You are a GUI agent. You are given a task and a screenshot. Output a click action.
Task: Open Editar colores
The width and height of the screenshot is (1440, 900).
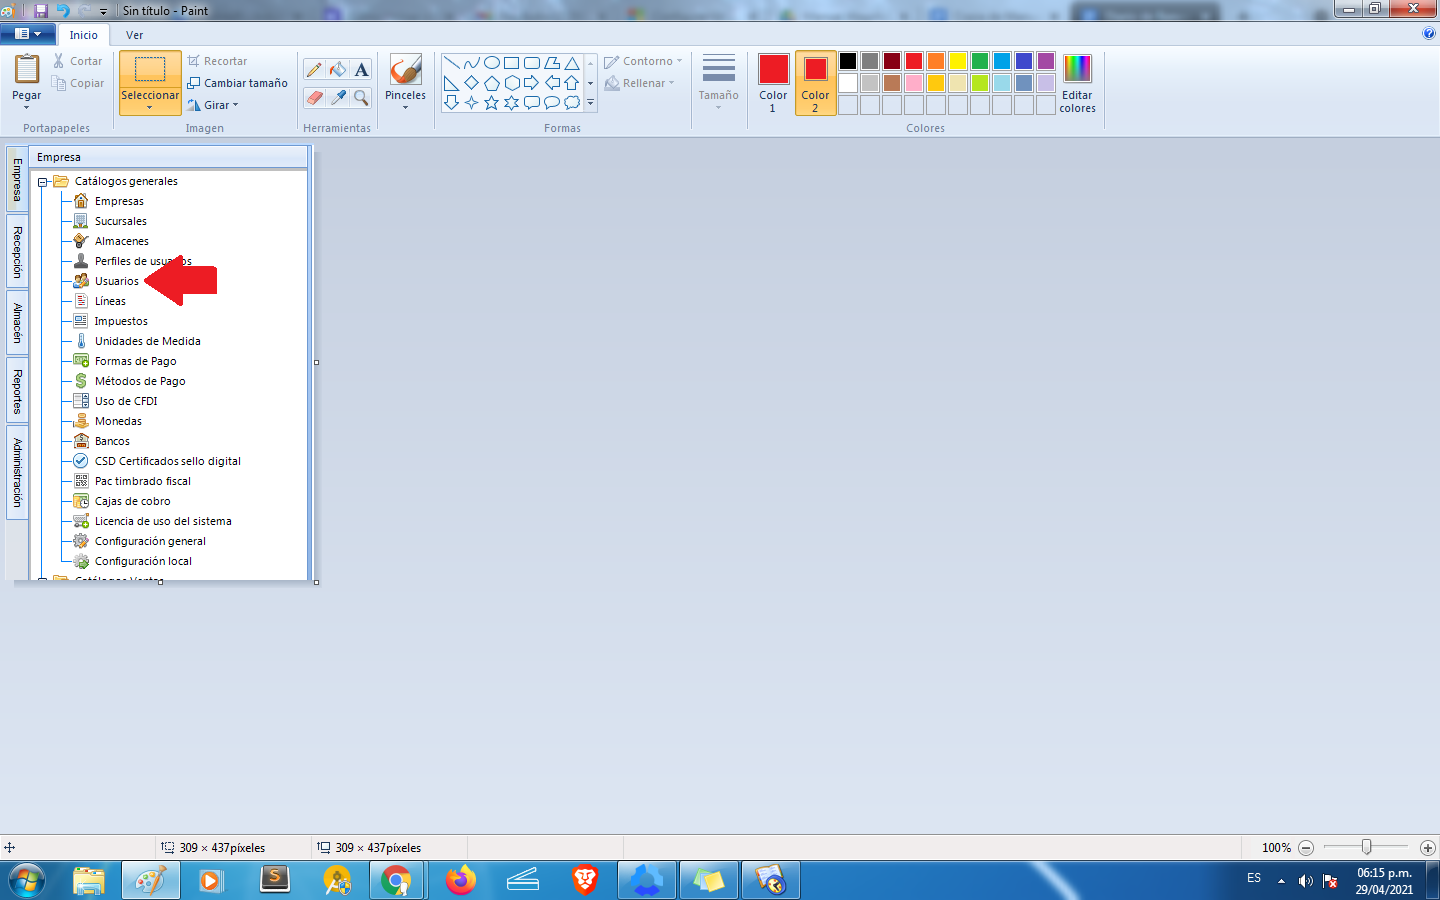[1077, 84]
